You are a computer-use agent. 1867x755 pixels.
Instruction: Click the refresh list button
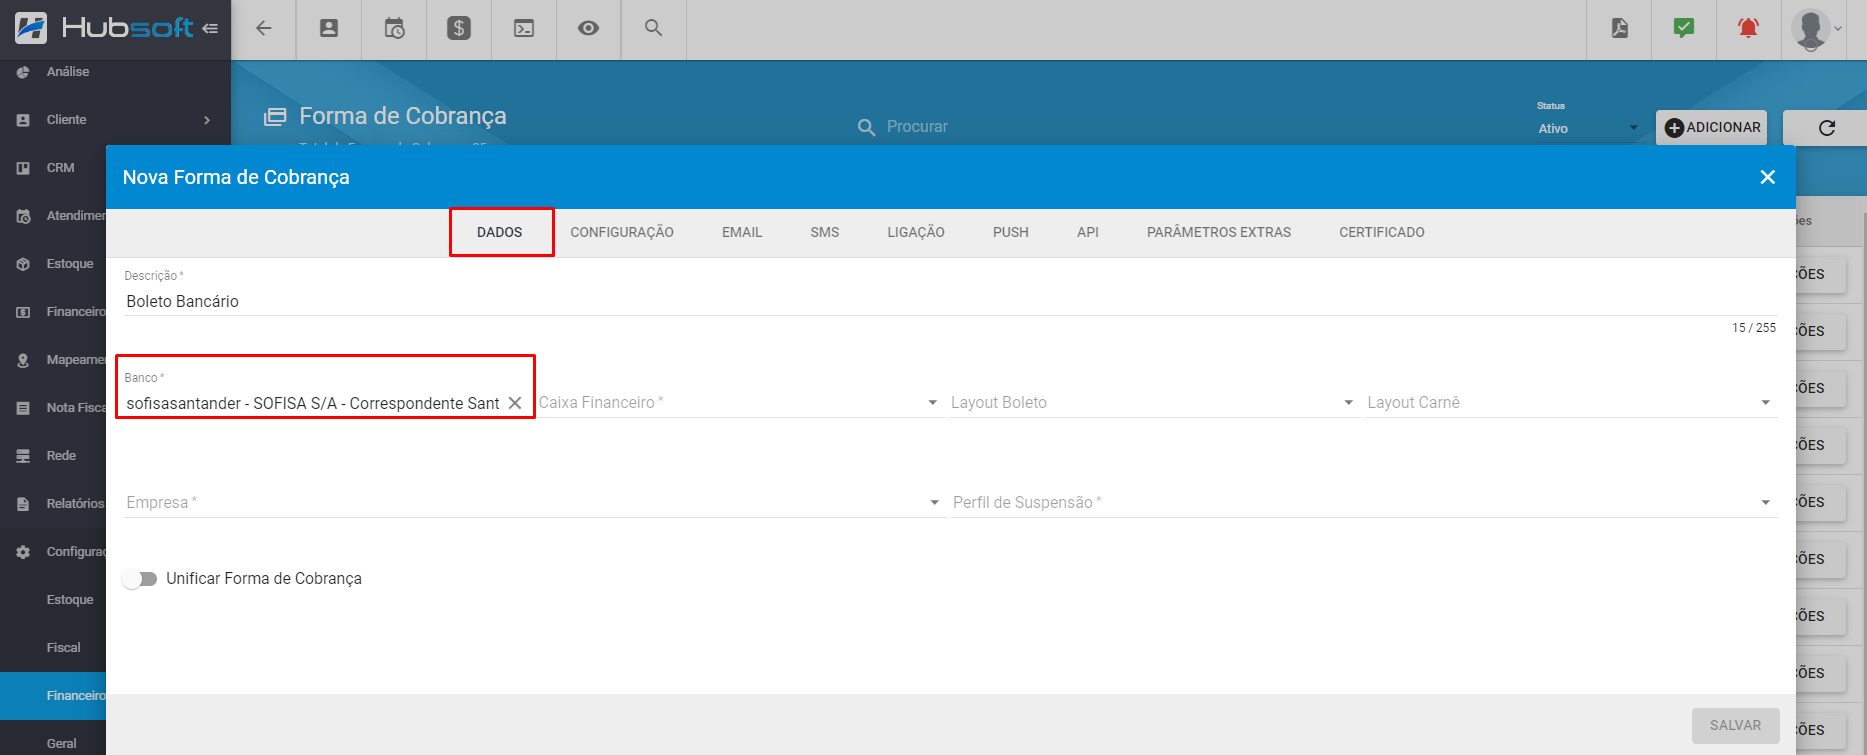(x=1826, y=128)
